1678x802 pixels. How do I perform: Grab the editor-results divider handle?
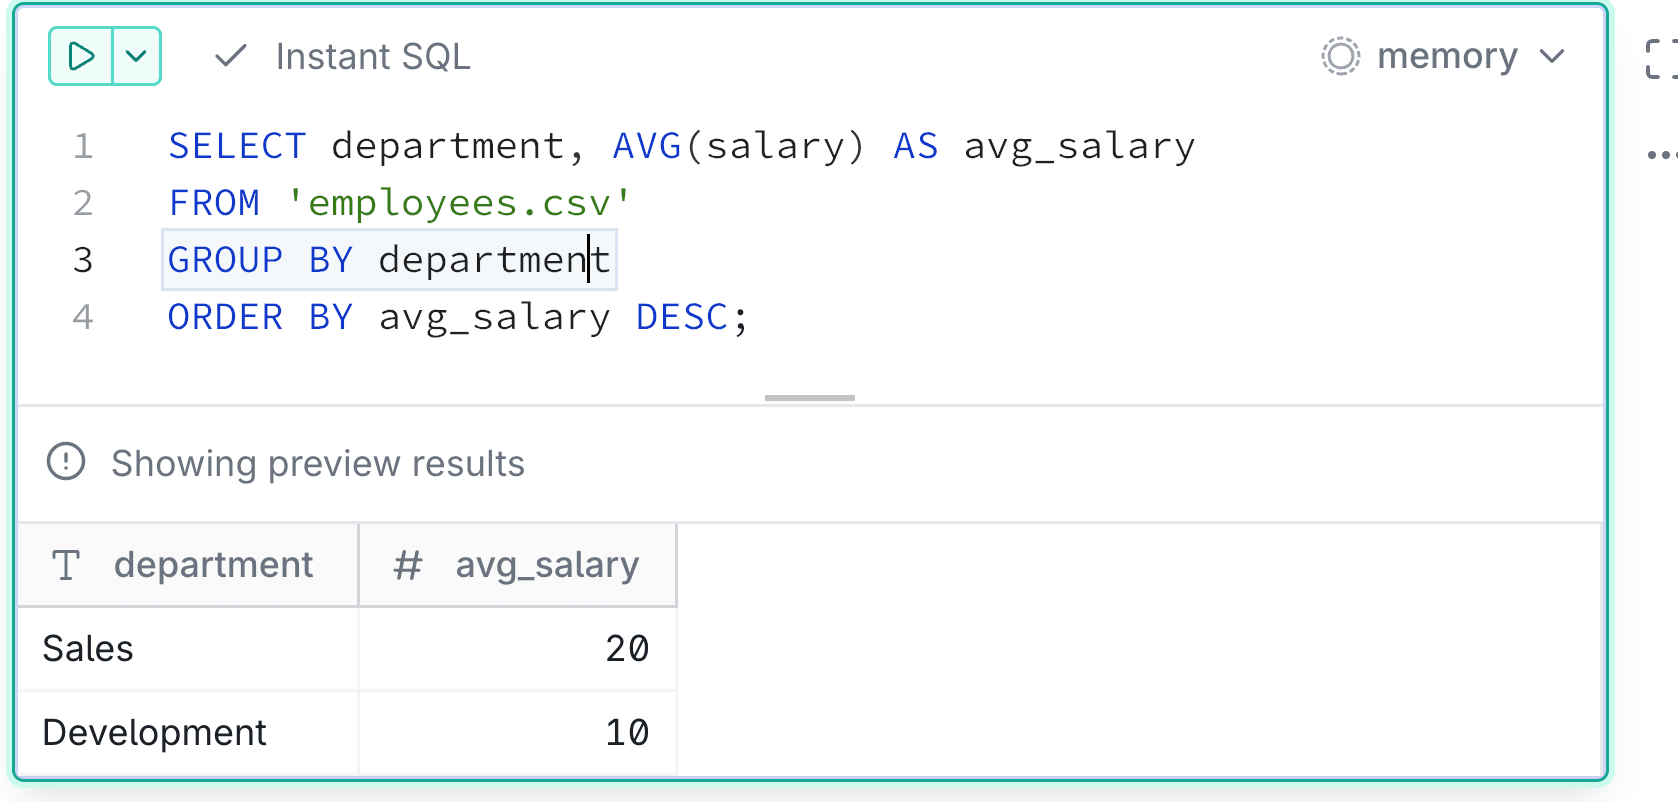(x=810, y=398)
